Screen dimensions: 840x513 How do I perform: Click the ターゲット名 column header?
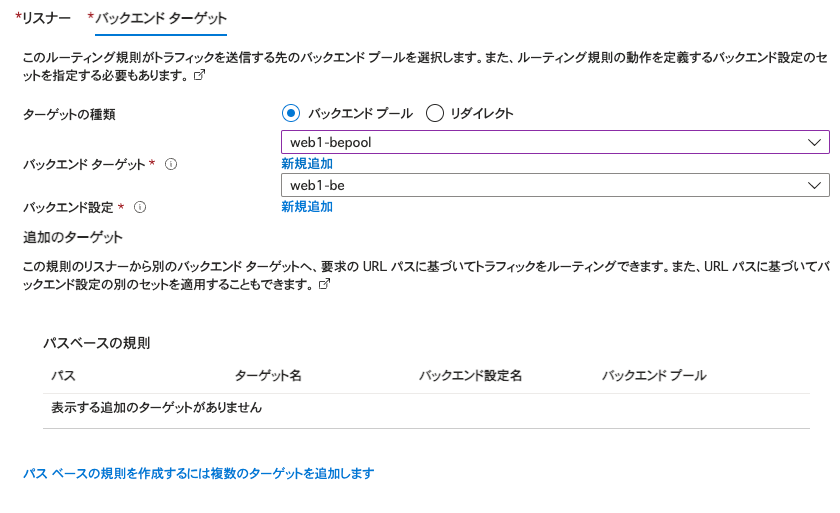click(268, 376)
